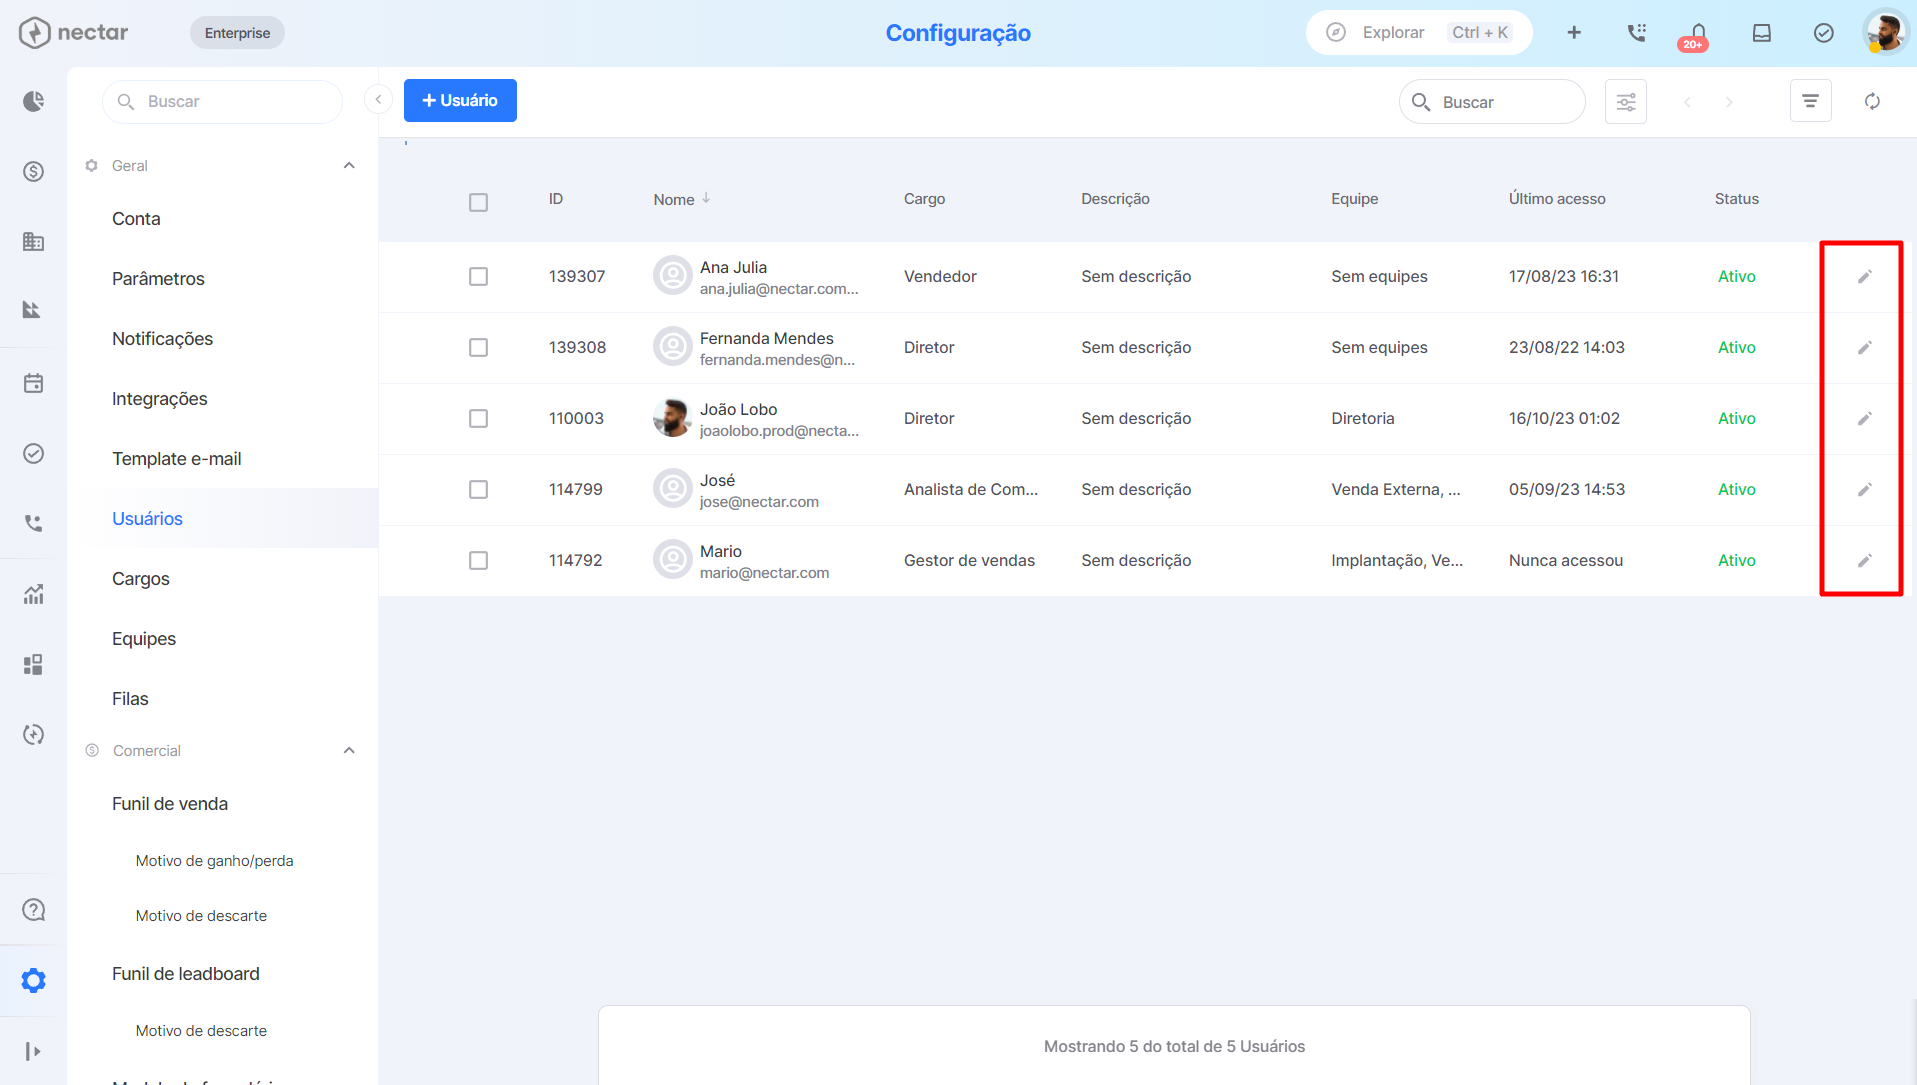This screenshot has width=1917, height=1085.
Task: Edit Ana Julia with the pencil icon
Action: 1865,276
